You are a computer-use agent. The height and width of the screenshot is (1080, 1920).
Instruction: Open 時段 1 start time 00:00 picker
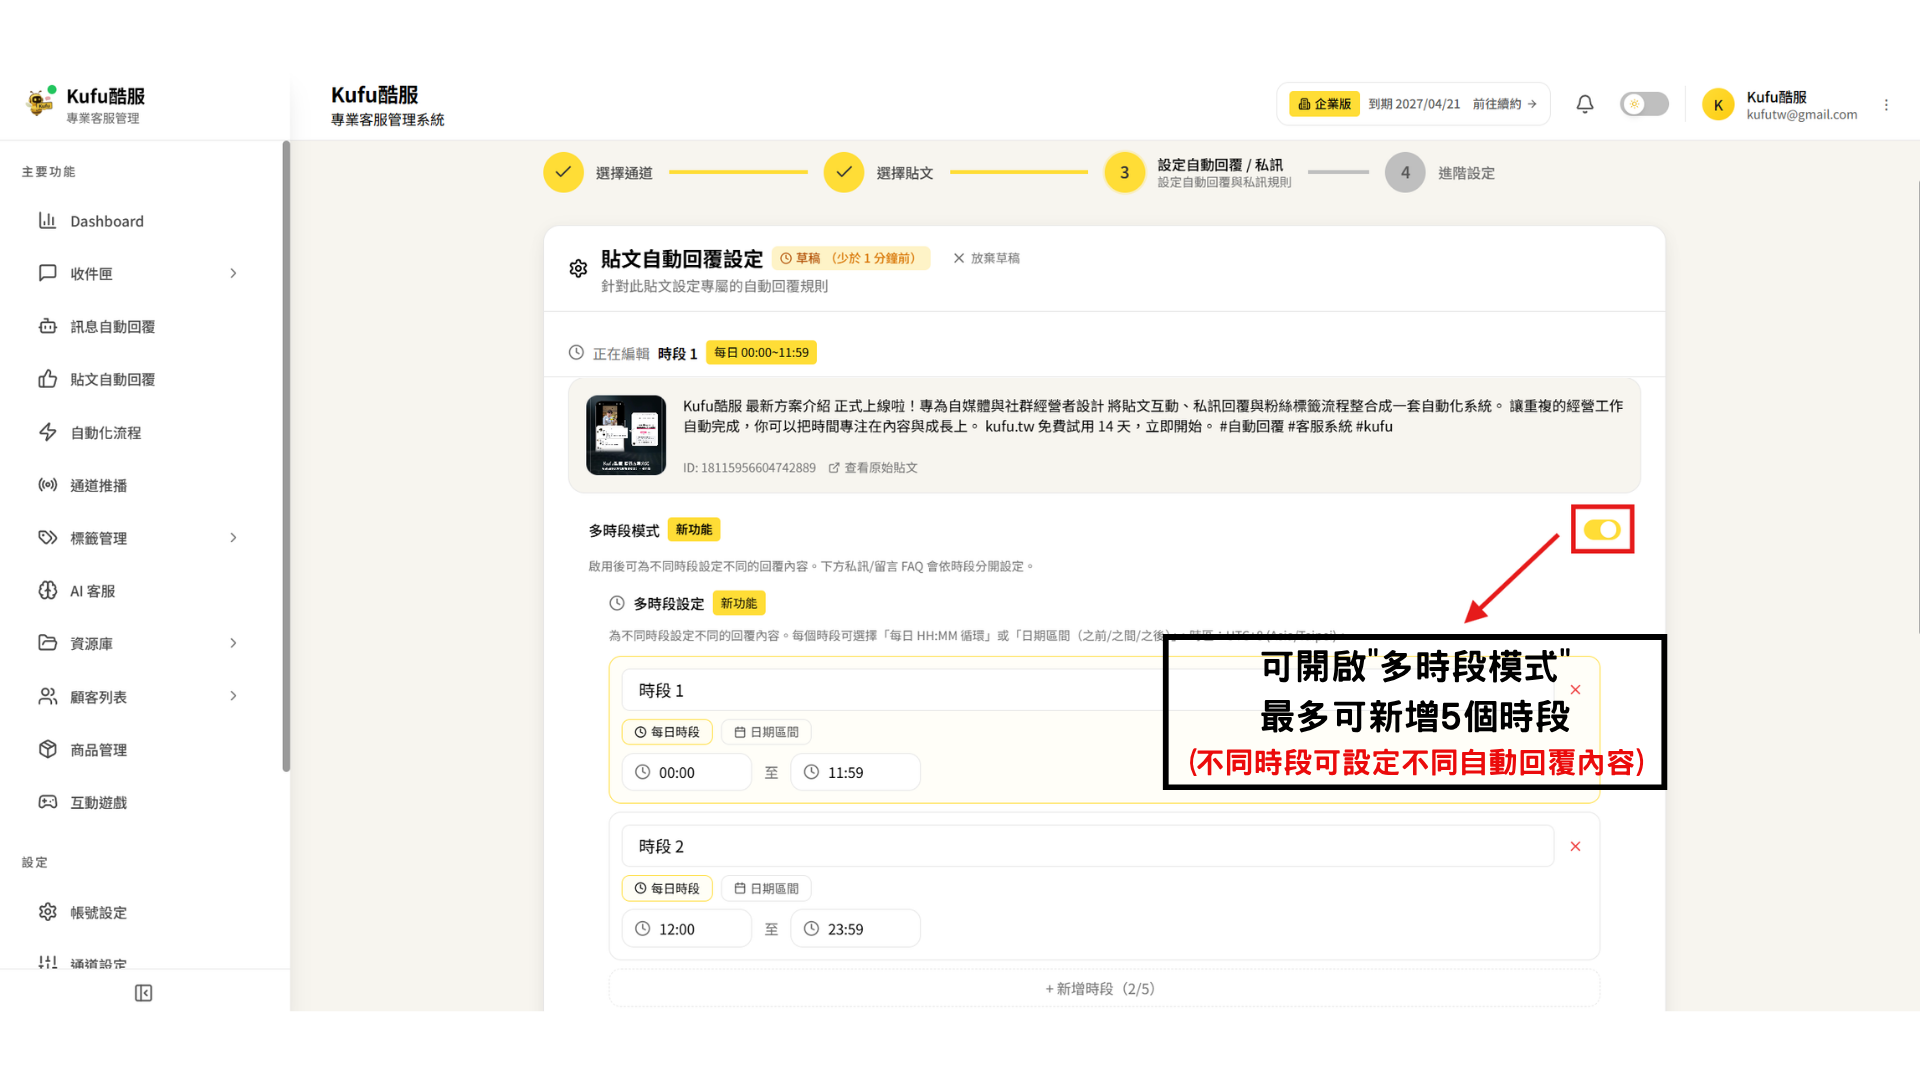pyautogui.click(x=686, y=772)
